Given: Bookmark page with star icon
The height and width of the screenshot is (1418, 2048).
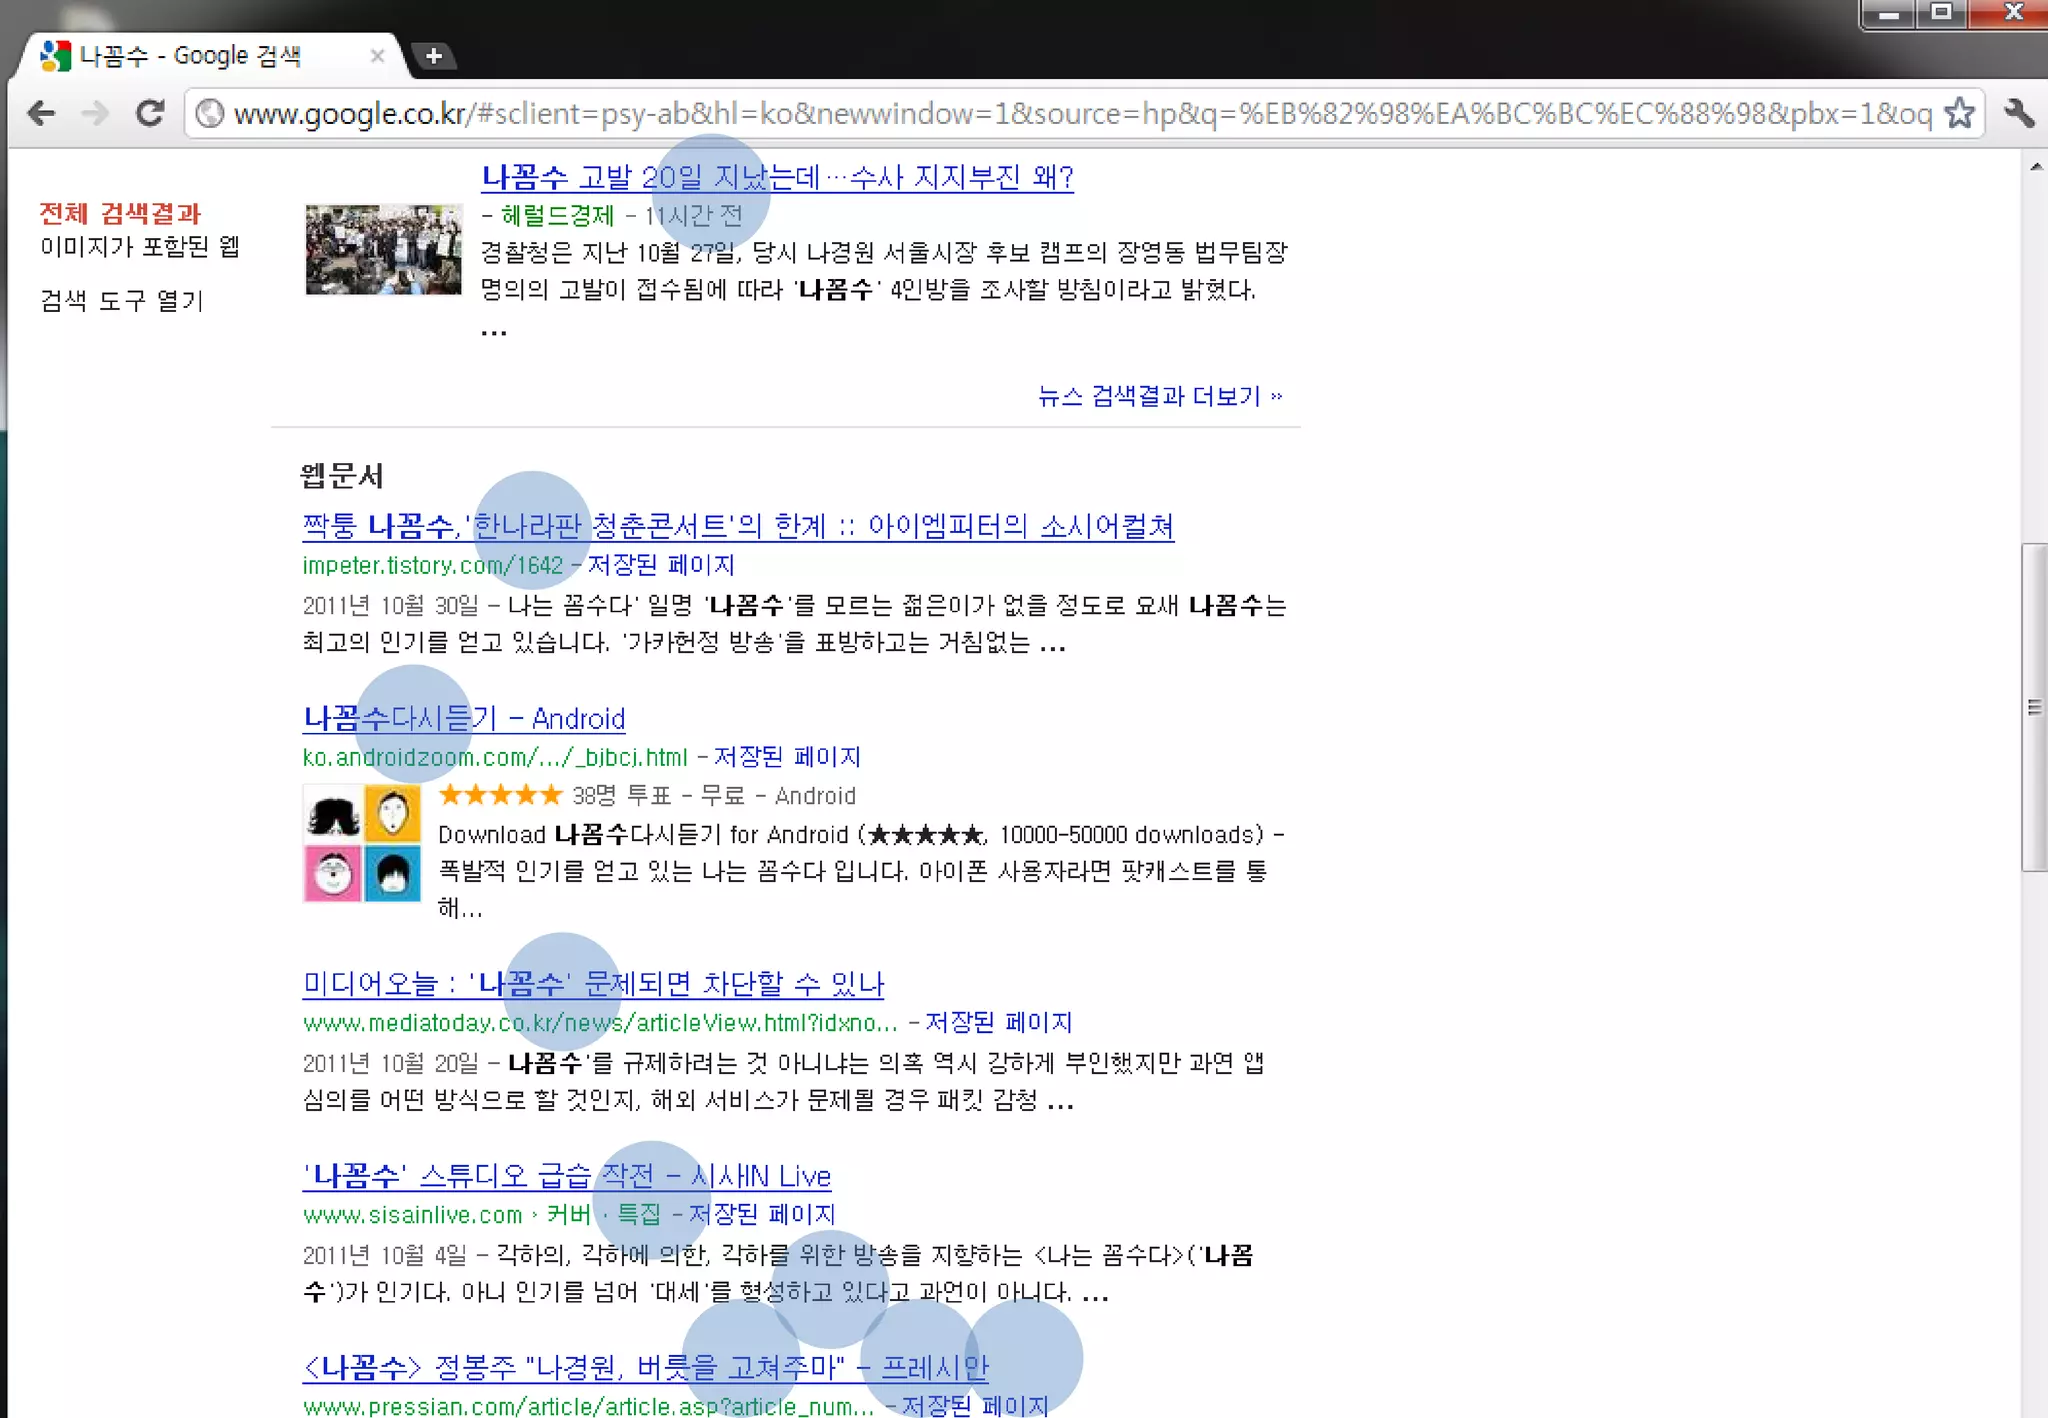Looking at the screenshot, I should [1958, 113].
